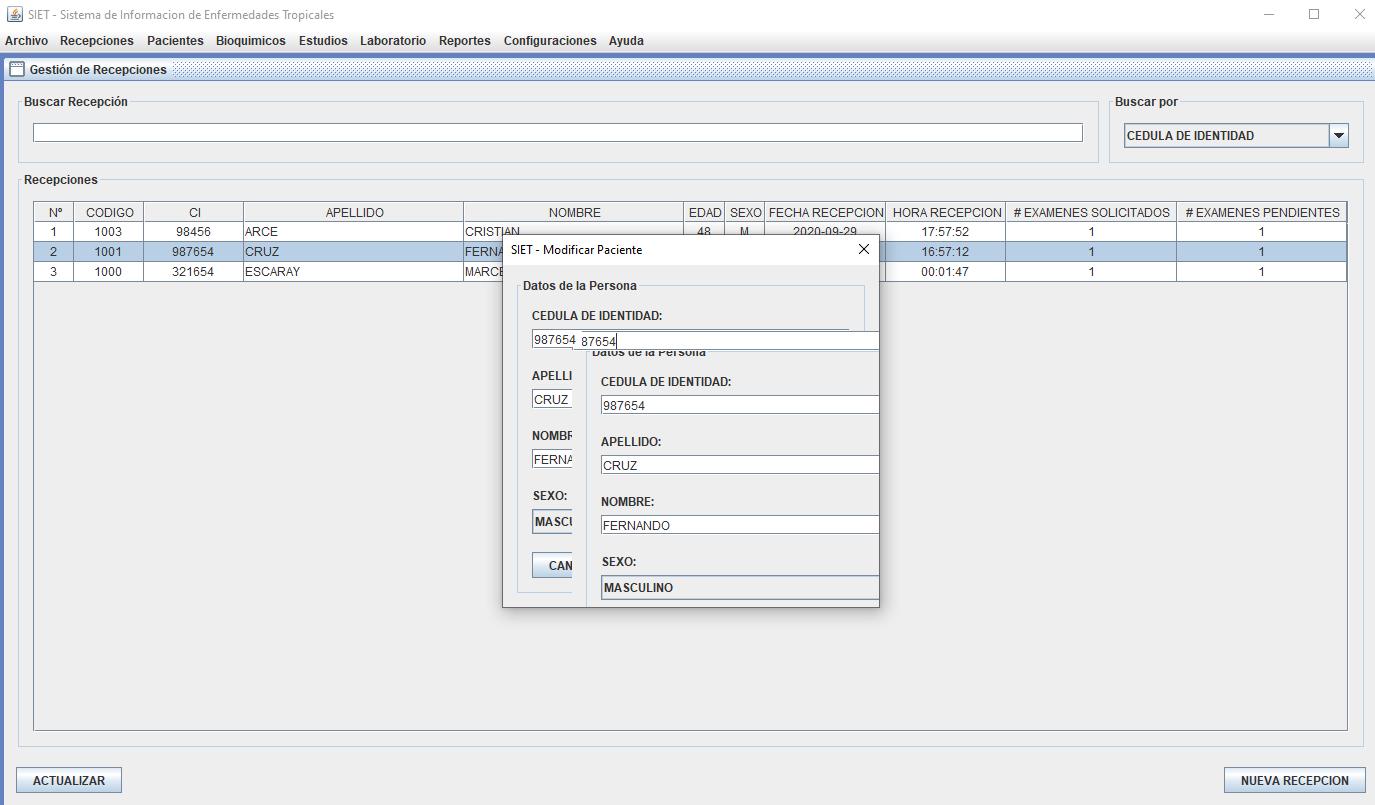This screenshot has height=805, width=1375.
Task: Maximize the SIET main window
Action: tap(1314, 14)
